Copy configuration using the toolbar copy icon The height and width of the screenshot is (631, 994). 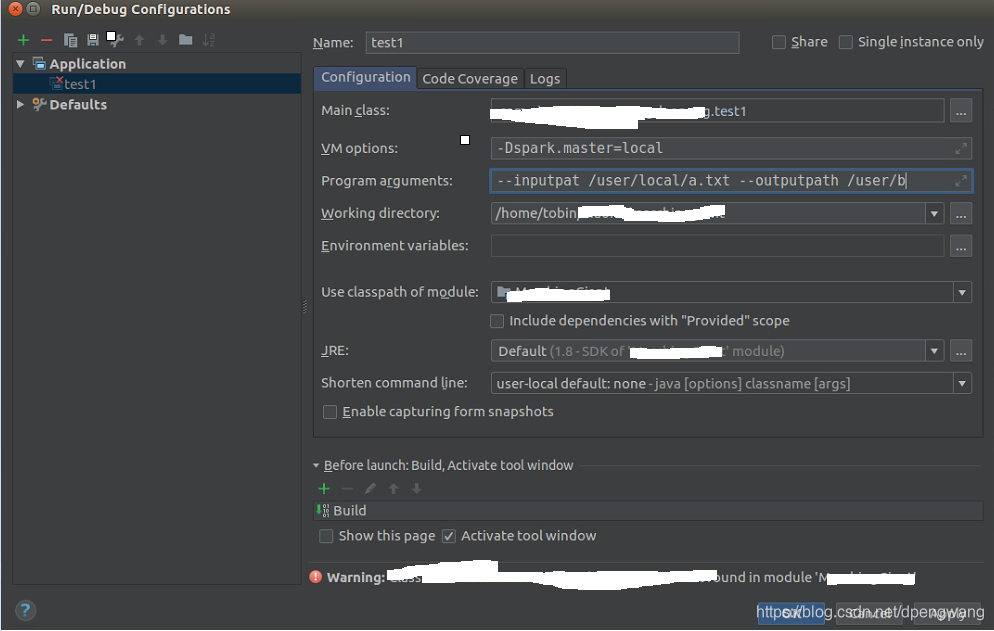click(x=70, y=41)
